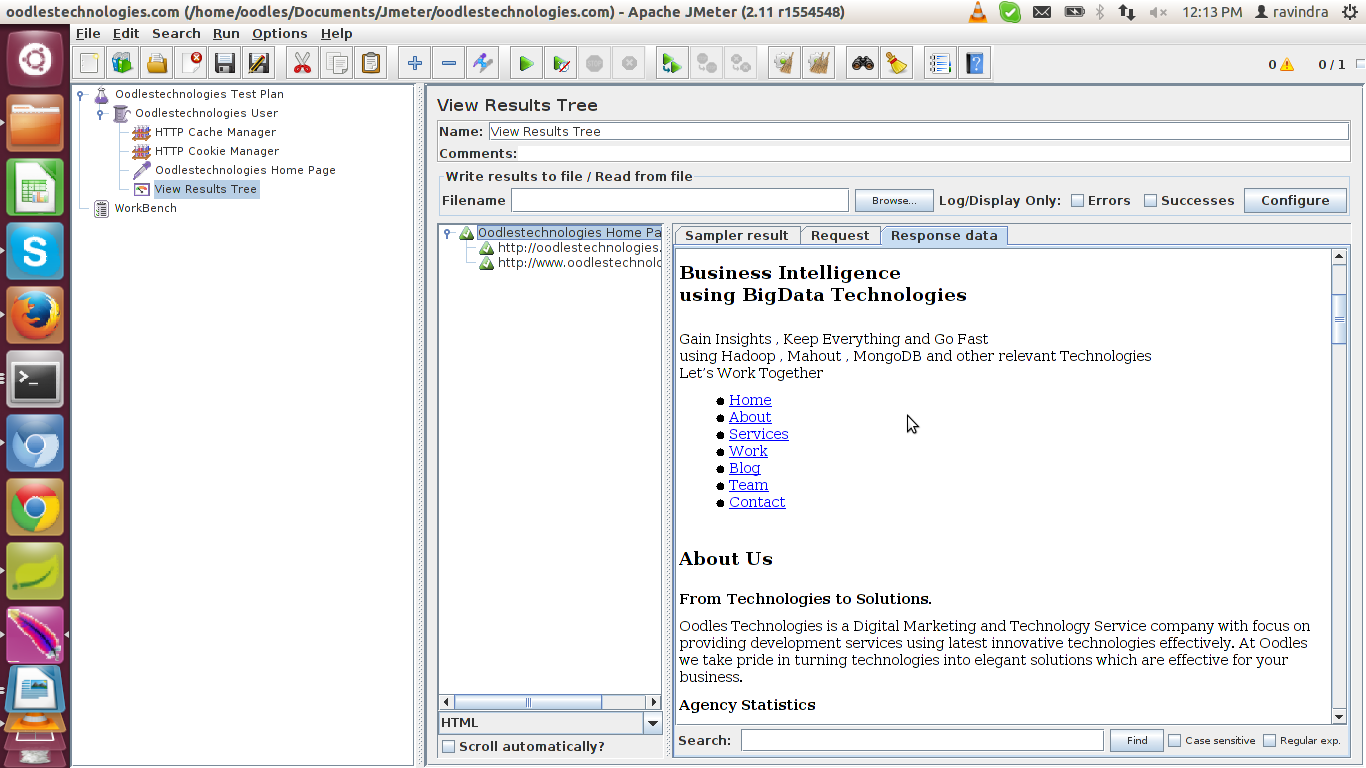This screenshot has width=1366, height=768.
Task: Open the Help menu
Action: (336, 33)
